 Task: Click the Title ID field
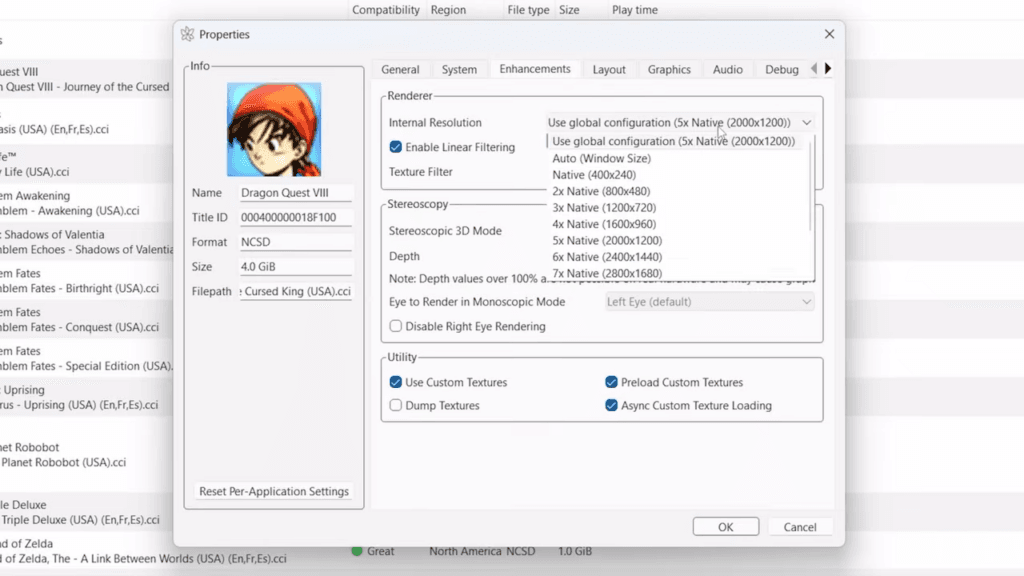[x=296, y=217]
